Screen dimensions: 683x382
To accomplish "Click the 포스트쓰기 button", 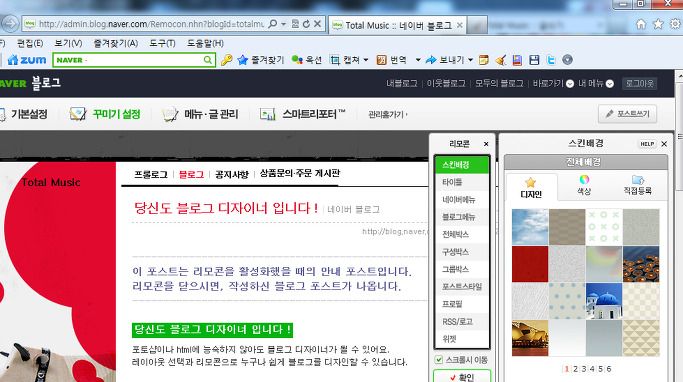I will tap(628, 114).
